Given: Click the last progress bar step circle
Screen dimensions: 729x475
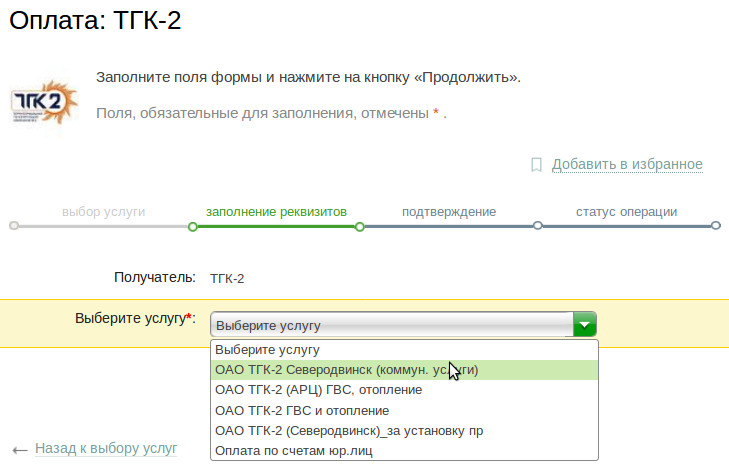Looking at the screenshot, I should (x=716, y=226).
